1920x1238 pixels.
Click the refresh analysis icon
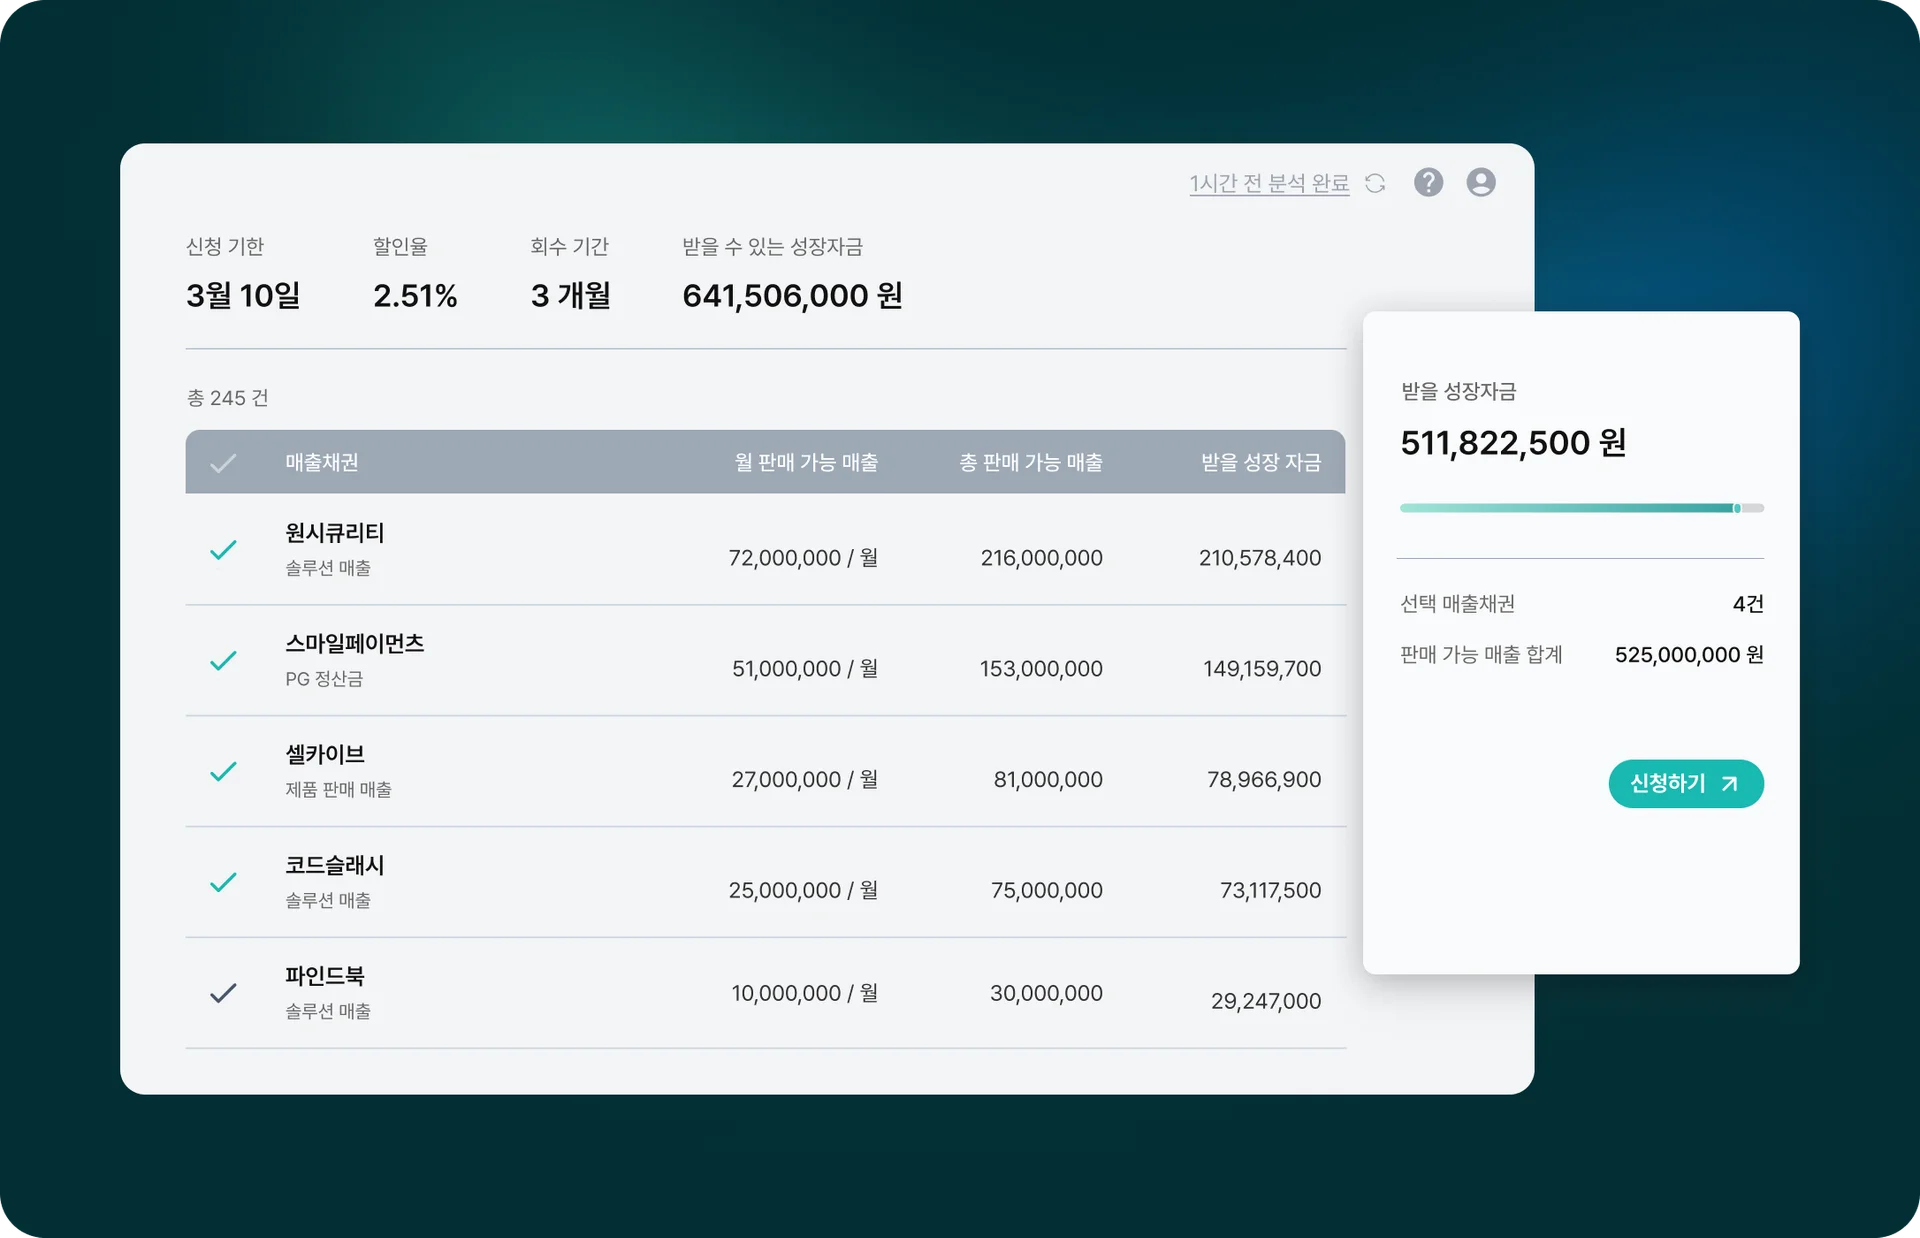tap(1376, 183)
